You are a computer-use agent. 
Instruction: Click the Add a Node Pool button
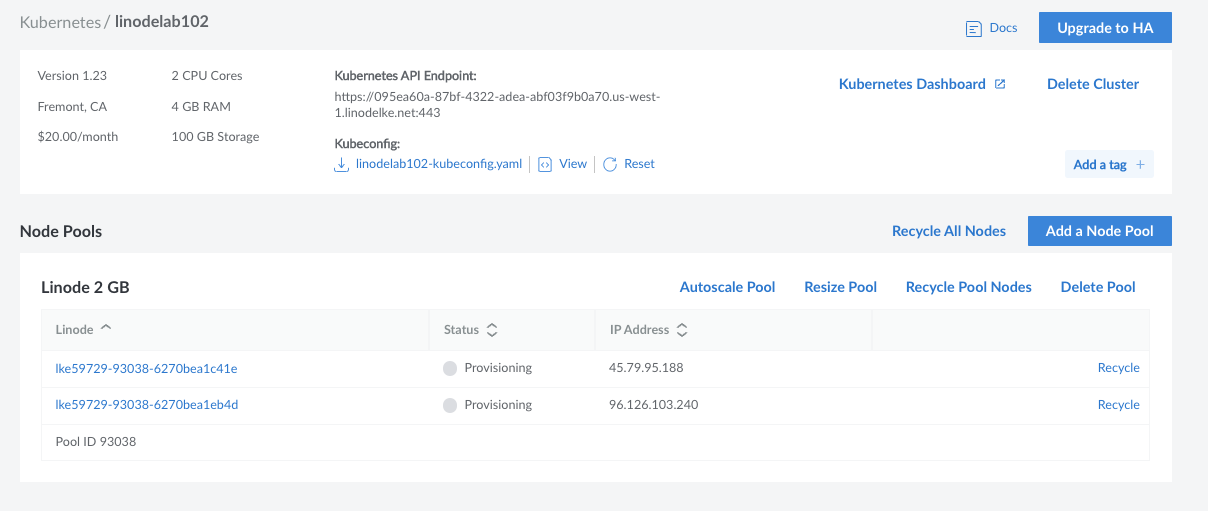(x=1099, y=231)
